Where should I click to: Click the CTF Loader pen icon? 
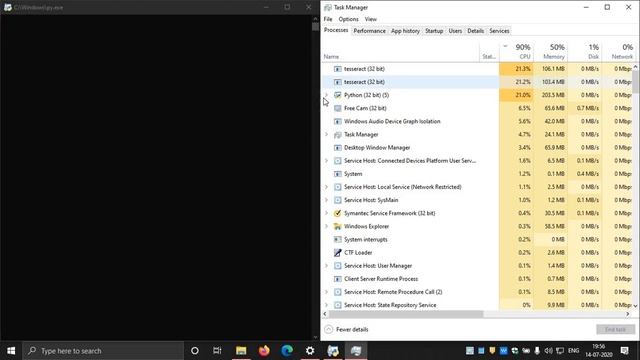(338, 253)
